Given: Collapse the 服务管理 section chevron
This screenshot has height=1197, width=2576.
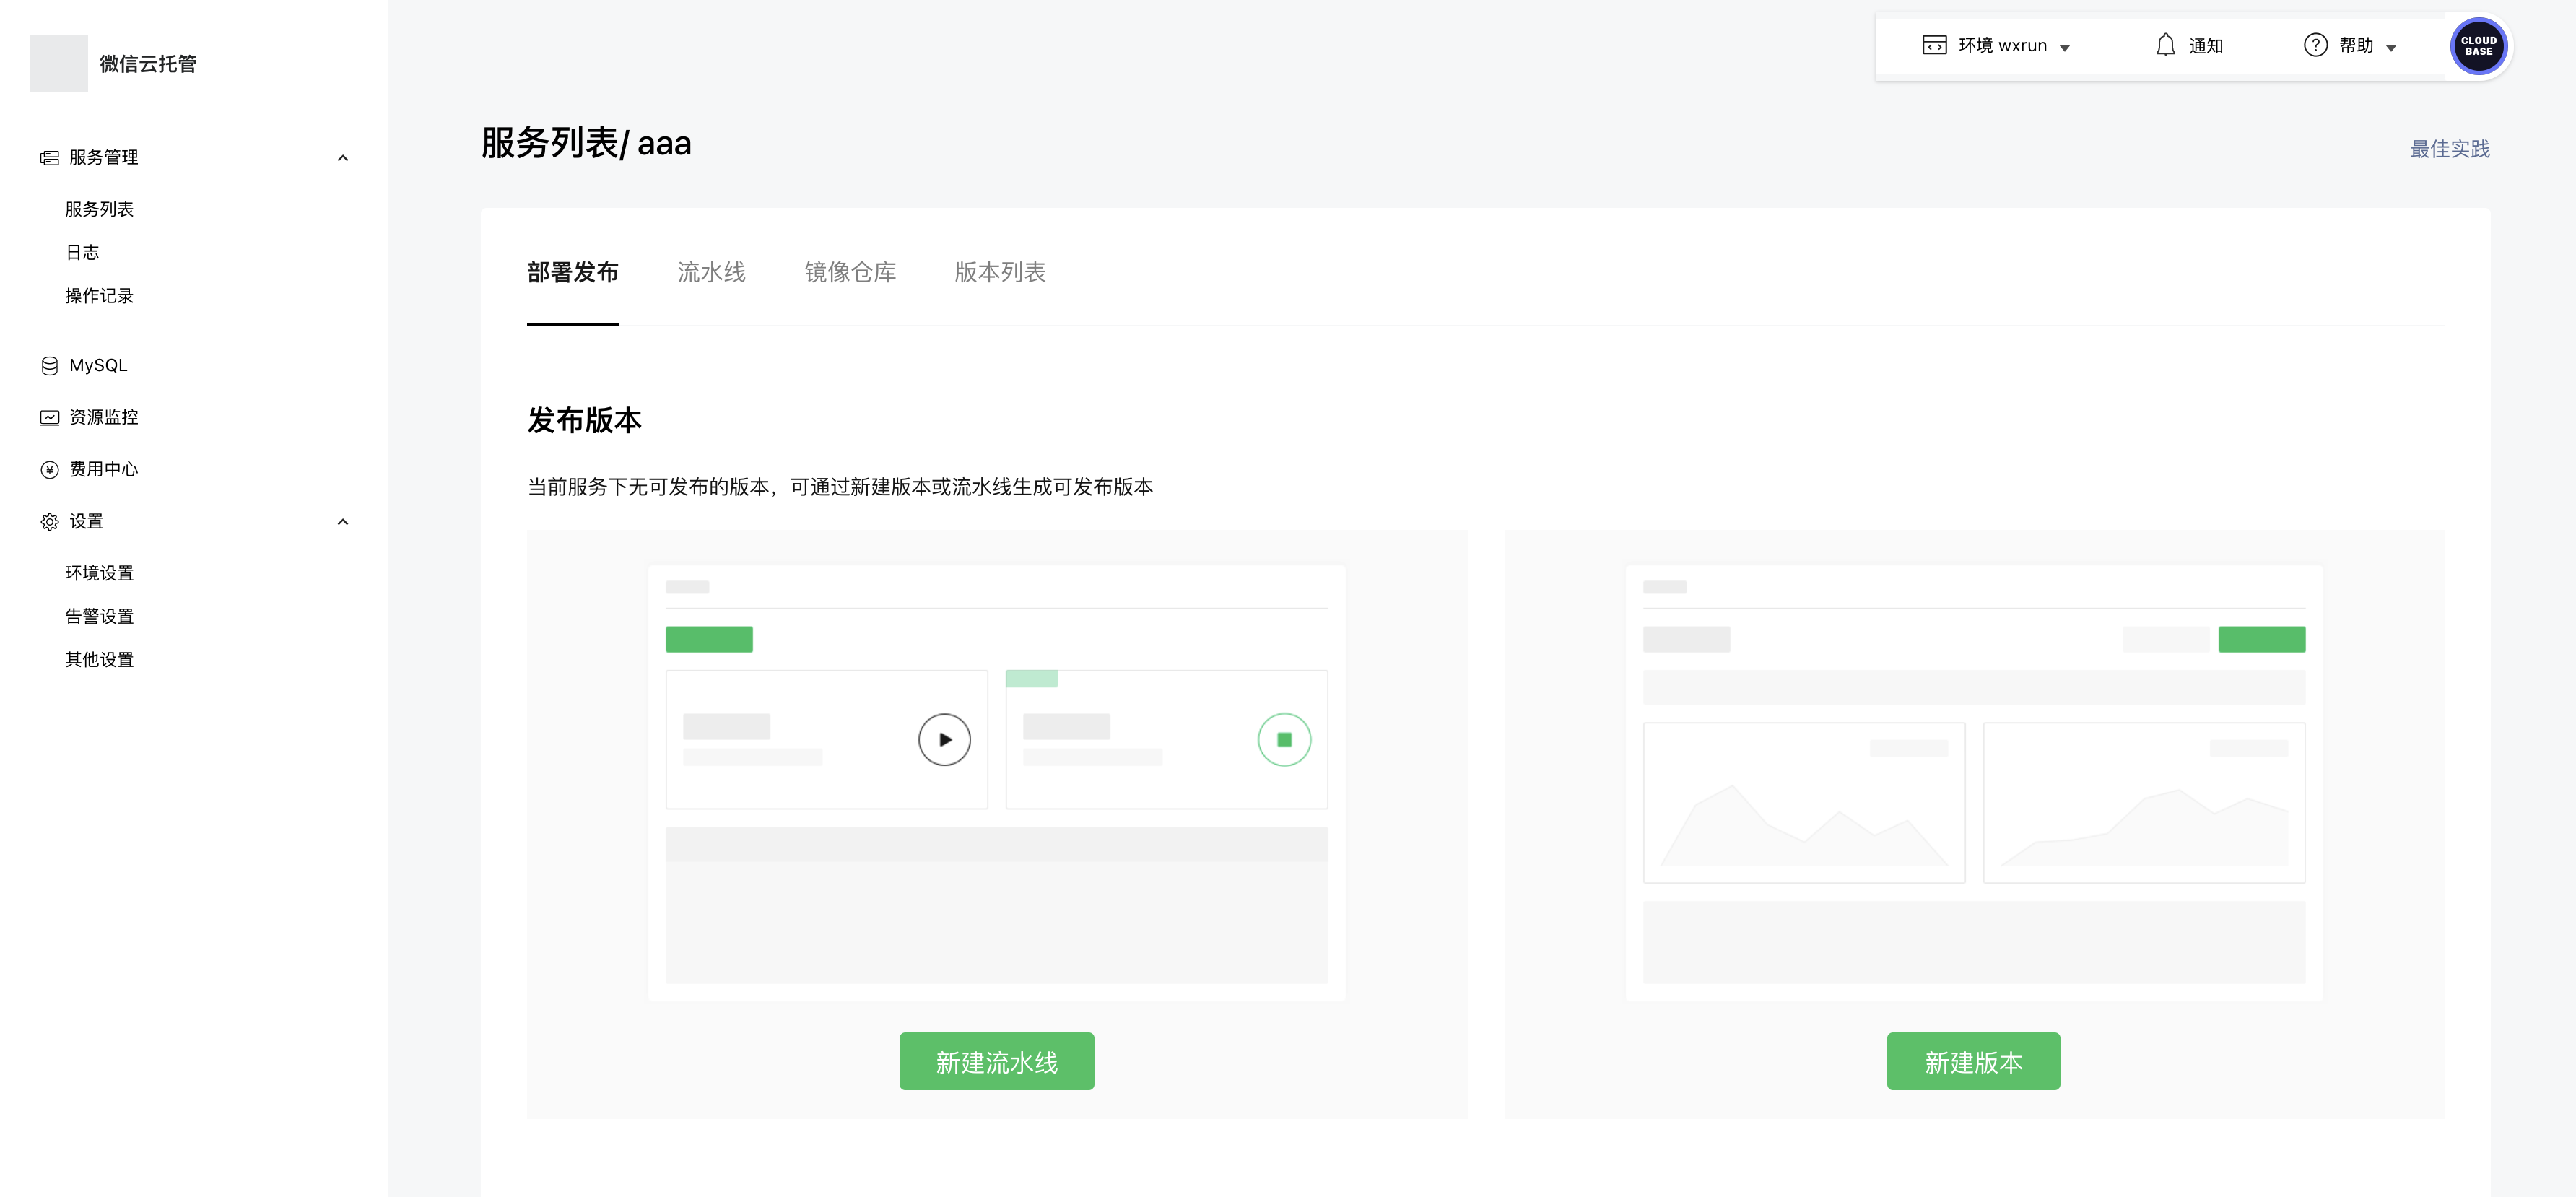Looking at the screenshot, I should (x=343, y=158).
